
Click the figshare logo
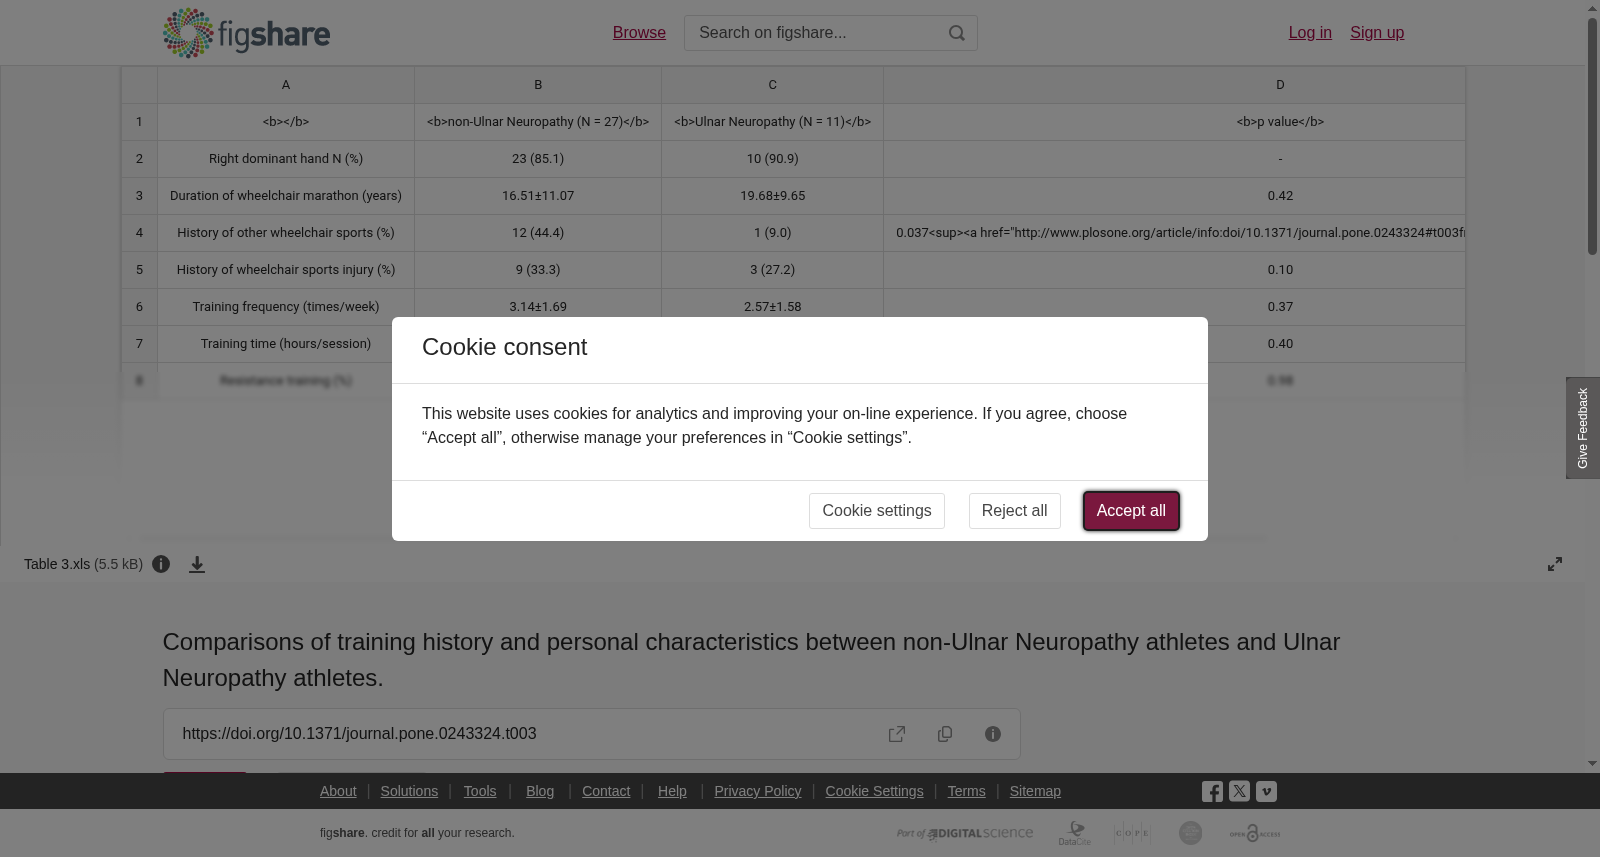246,33
